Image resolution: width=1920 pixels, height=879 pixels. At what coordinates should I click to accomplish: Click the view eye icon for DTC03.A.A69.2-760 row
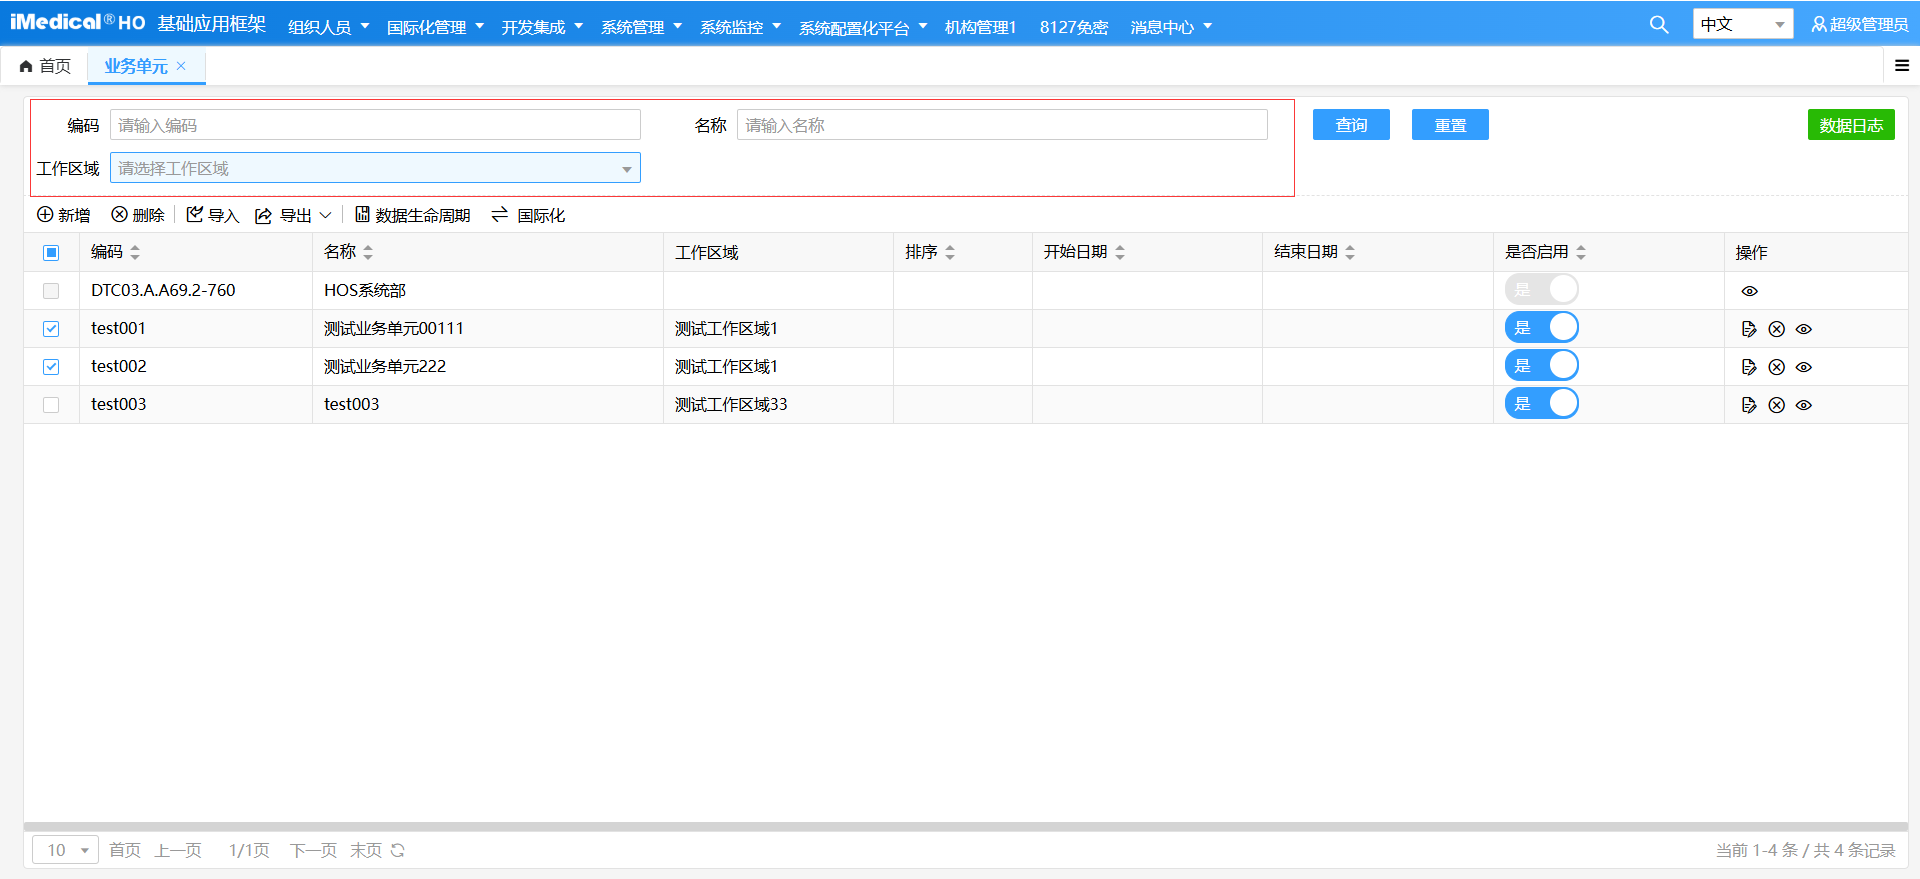pos(1749,291)
